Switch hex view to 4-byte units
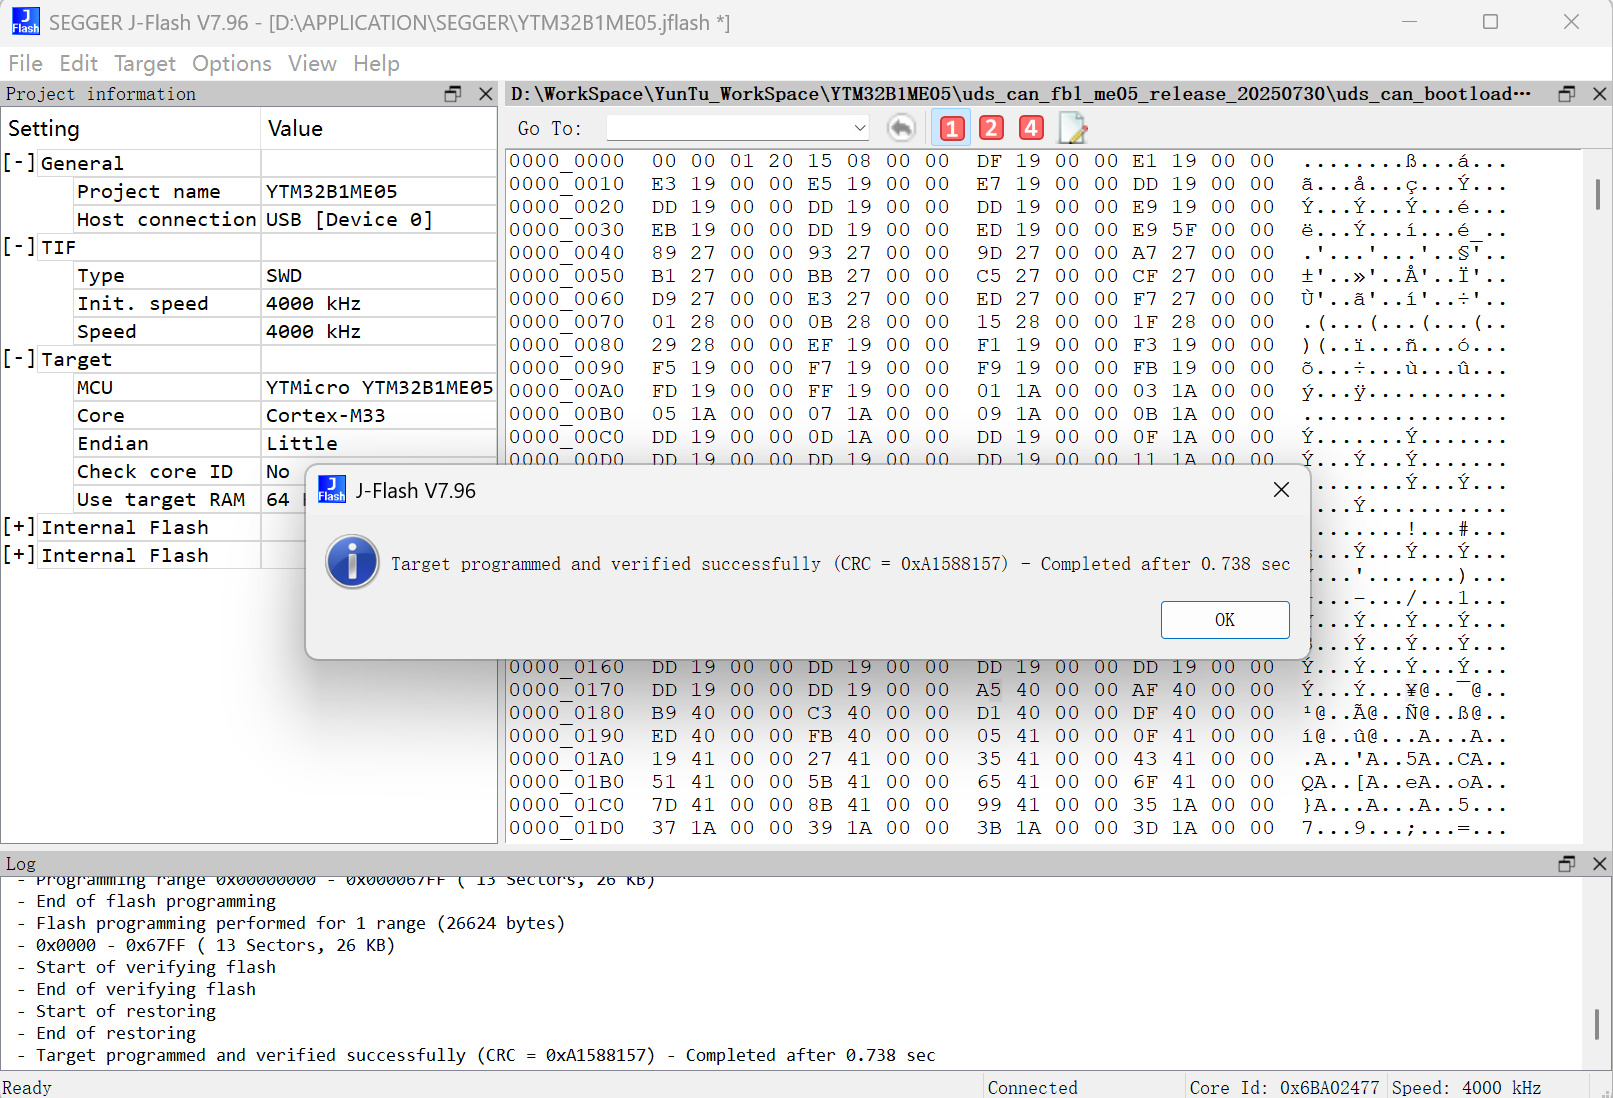 tap(1031, 128)
